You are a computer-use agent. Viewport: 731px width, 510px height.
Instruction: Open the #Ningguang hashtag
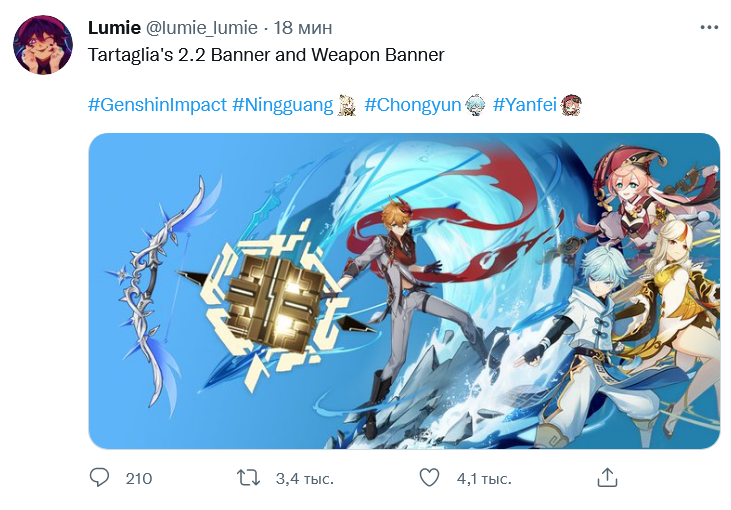click(283, 104)
